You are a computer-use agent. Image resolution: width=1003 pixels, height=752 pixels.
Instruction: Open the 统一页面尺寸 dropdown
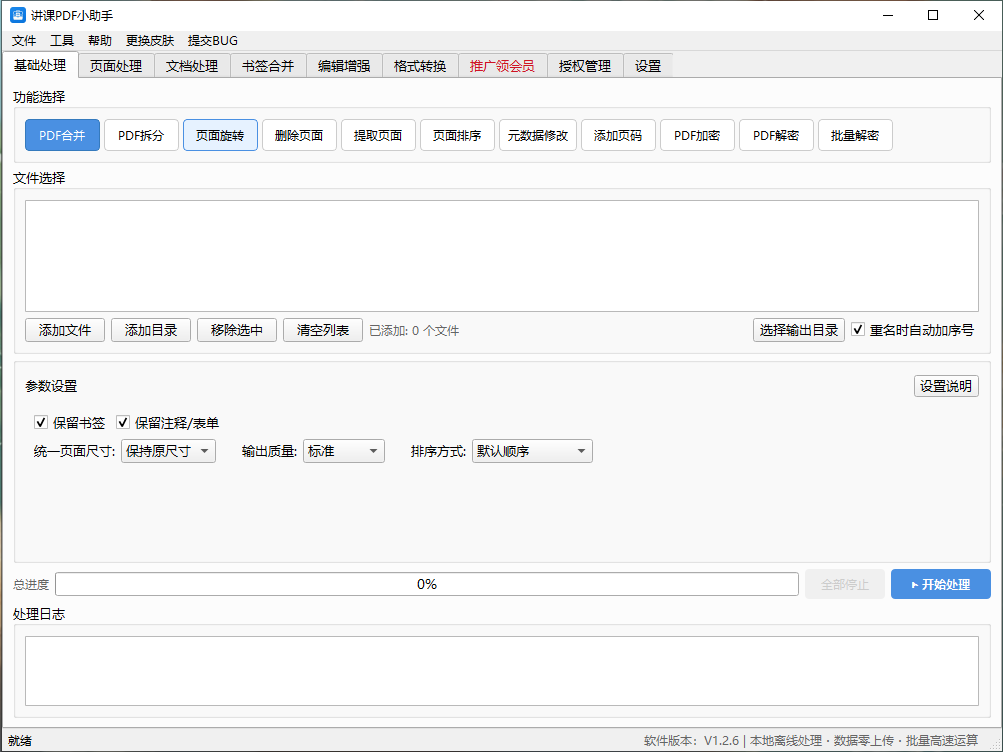pos(168,451)
